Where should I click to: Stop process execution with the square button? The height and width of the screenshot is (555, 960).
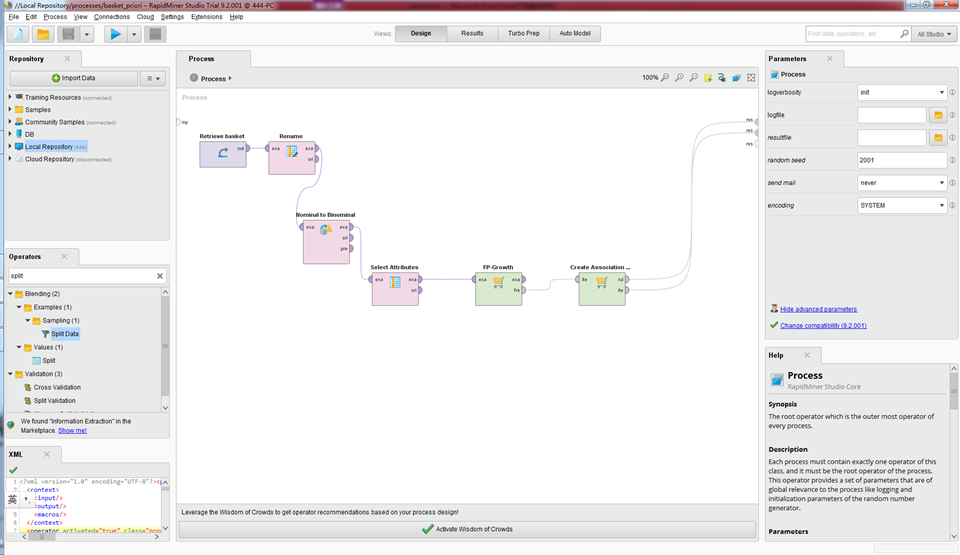click(x=156, y=34)
